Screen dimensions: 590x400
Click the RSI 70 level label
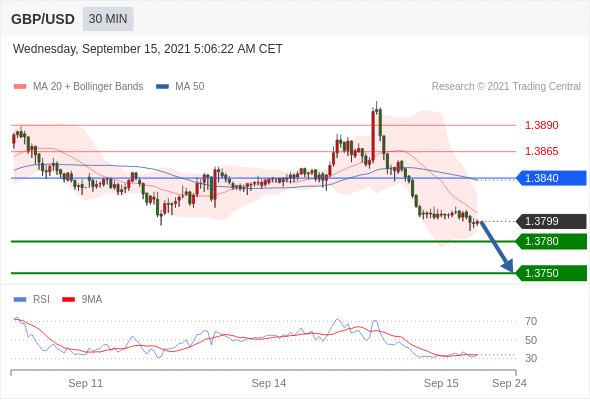pos(531,321)
